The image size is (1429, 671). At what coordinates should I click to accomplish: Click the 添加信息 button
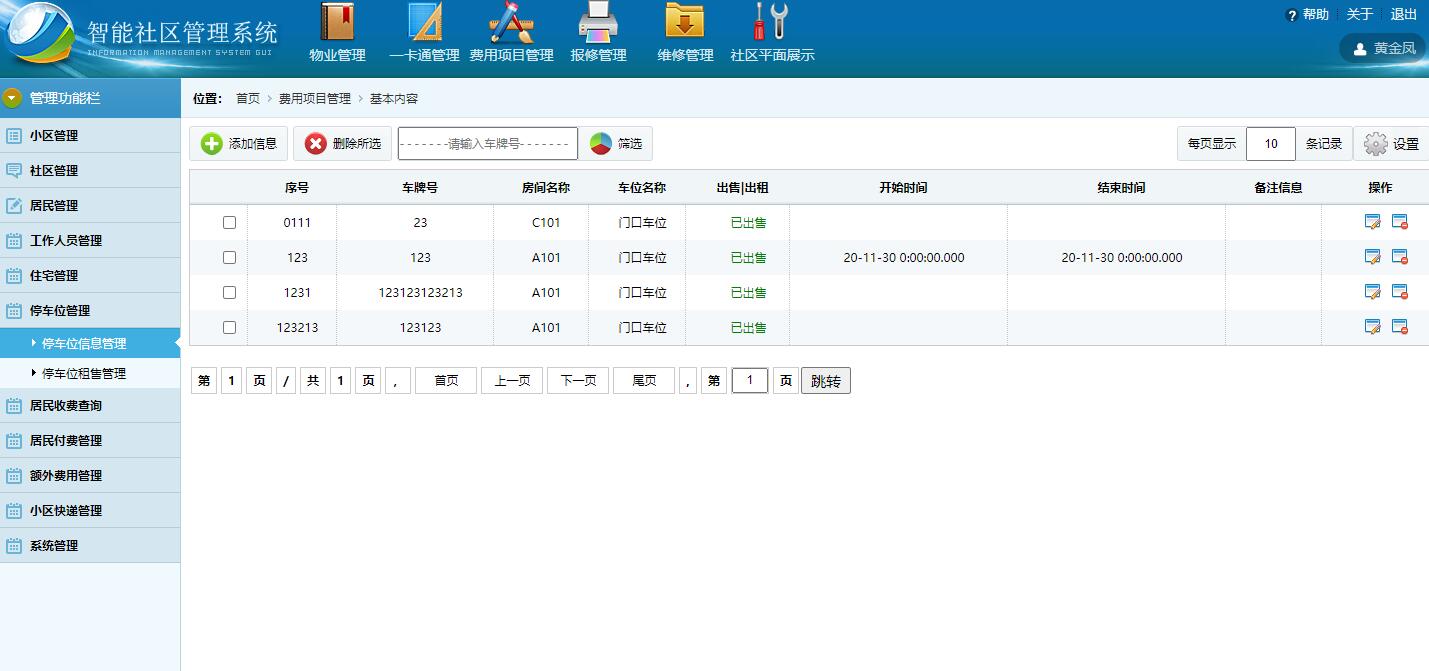click(x=239, y=144)
